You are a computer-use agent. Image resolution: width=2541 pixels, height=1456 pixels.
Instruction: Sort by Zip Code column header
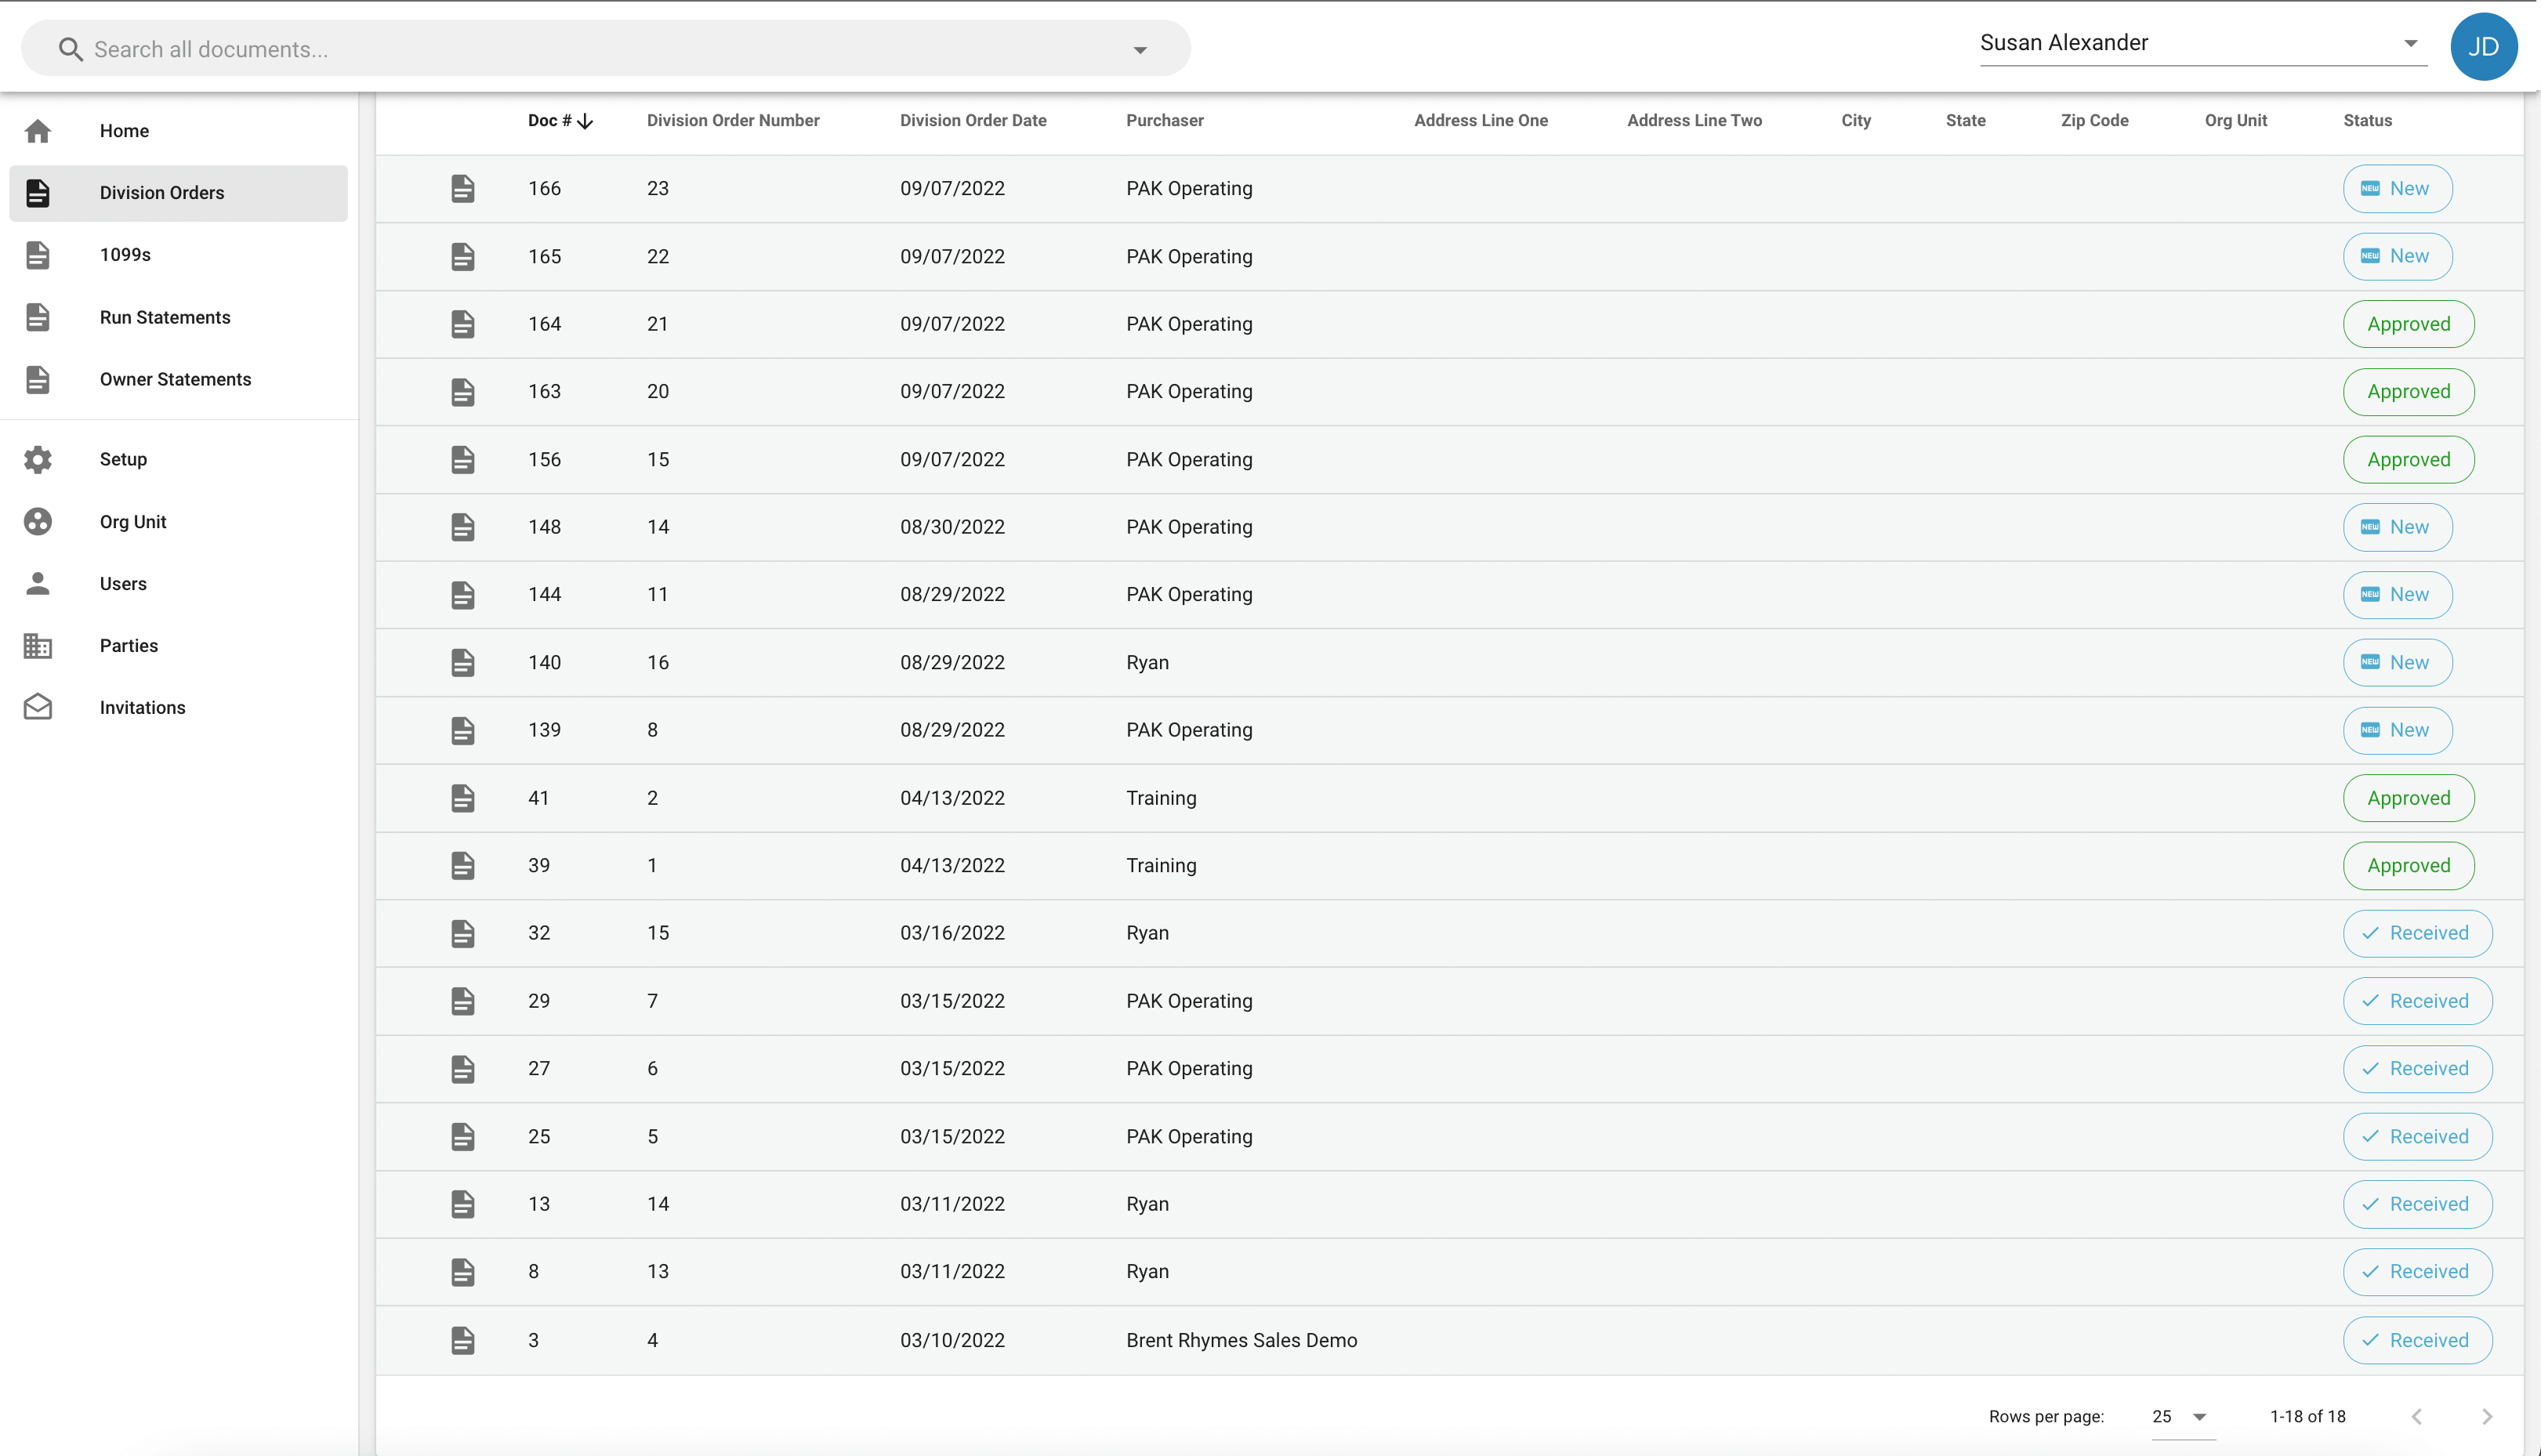pyautogui.click(x=2094, y=121)
